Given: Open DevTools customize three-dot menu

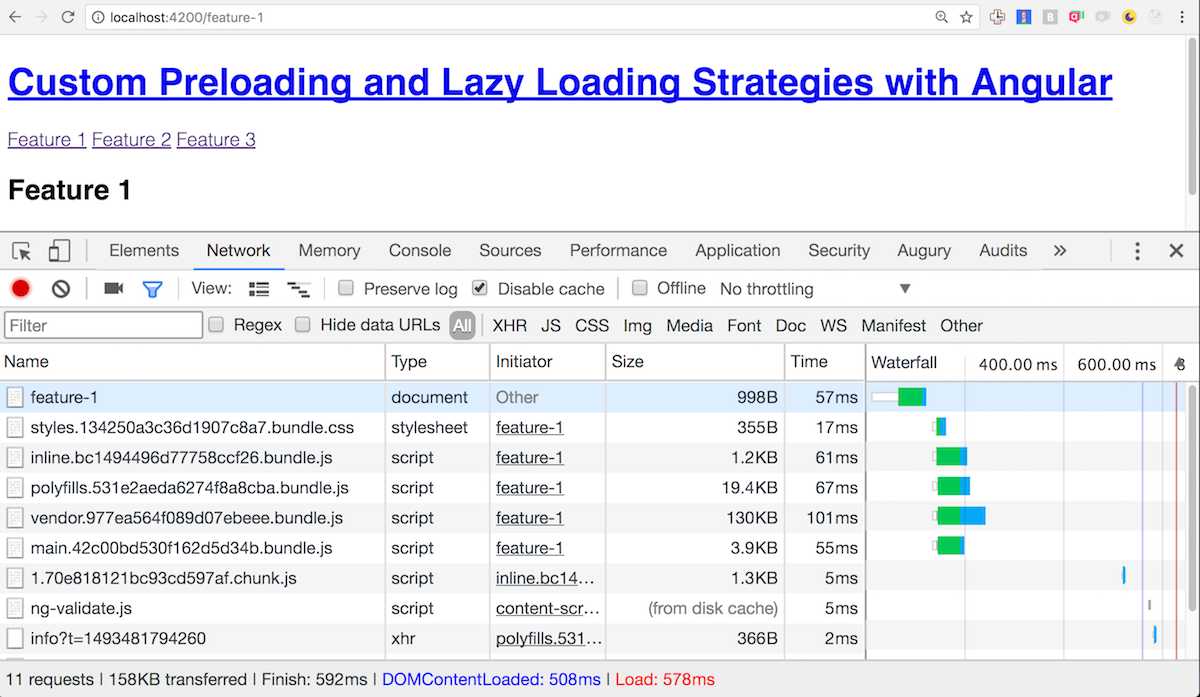Looking at the screenshot, I should click(x=1137, y=251).
